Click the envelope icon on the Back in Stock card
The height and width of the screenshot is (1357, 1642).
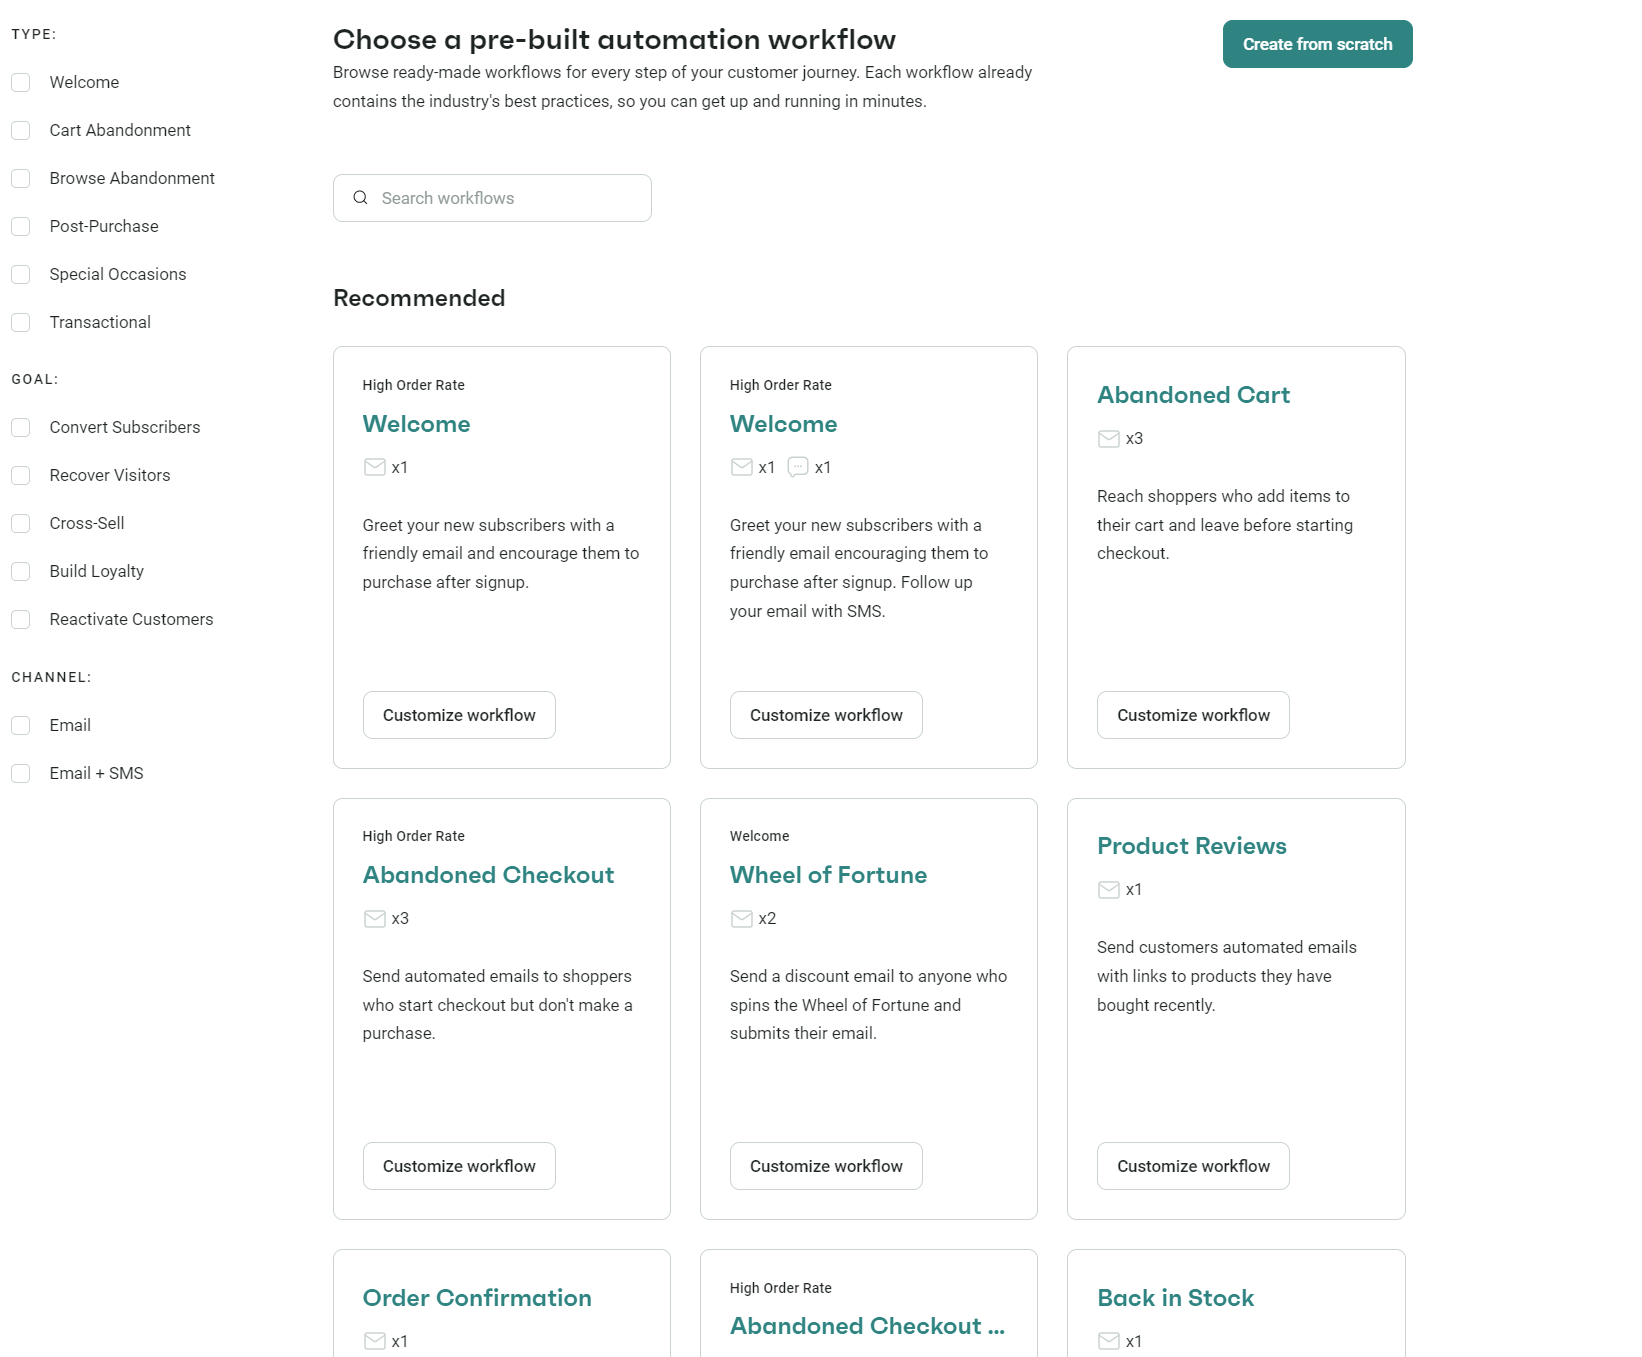[x=1109, y=1341]
